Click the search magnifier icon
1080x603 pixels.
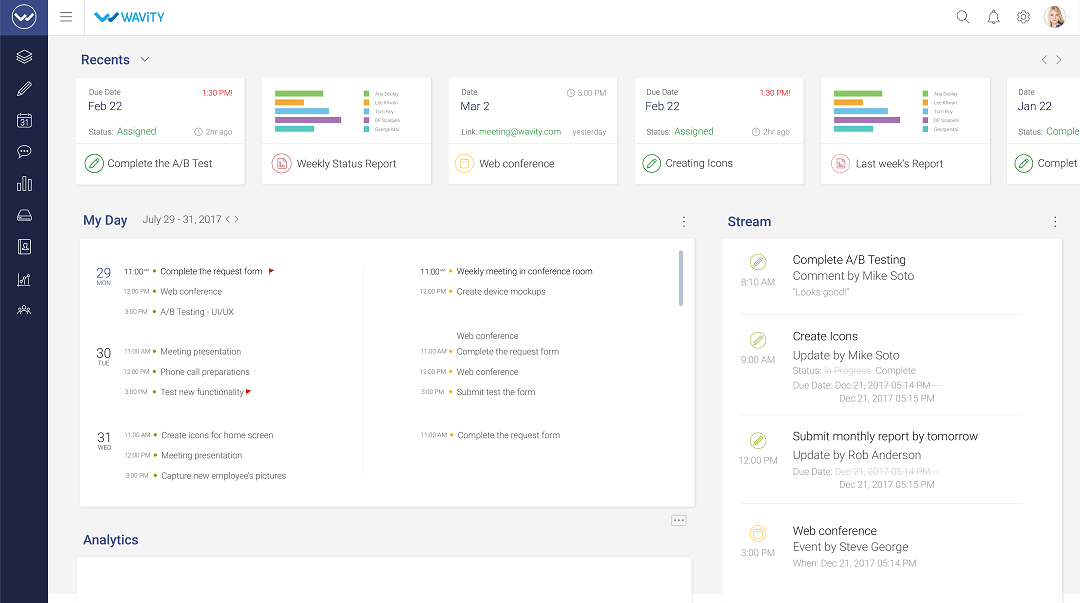[963, 17]
